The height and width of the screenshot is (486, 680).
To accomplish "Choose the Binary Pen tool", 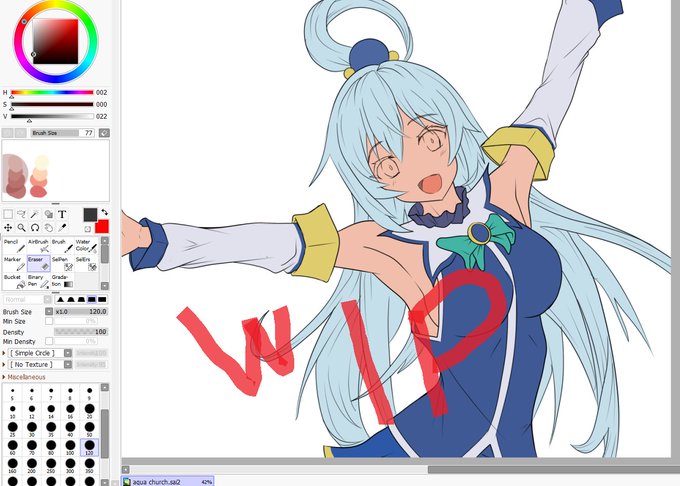I will (x=38, y=281).
